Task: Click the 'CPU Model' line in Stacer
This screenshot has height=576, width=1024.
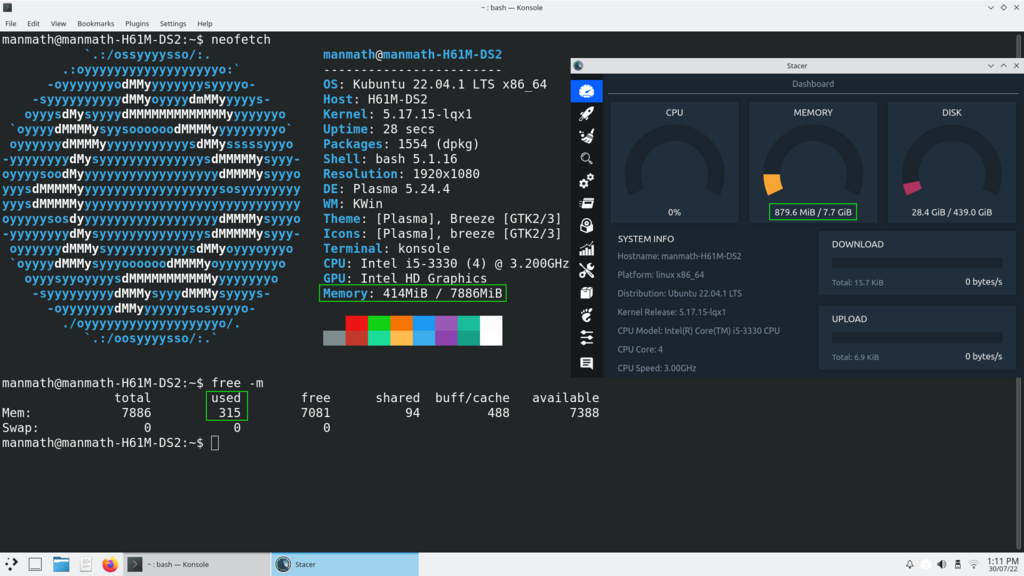Action: [x=699, y=330]
